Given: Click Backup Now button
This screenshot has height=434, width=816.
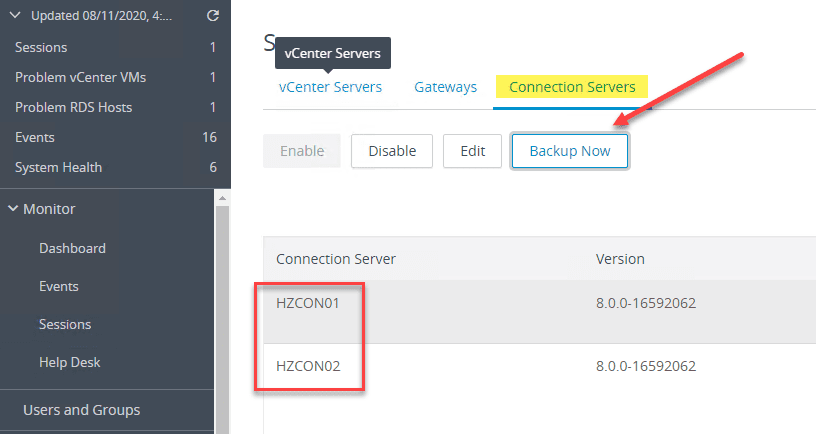Looking at the screenshot, I should click(570, 151).
